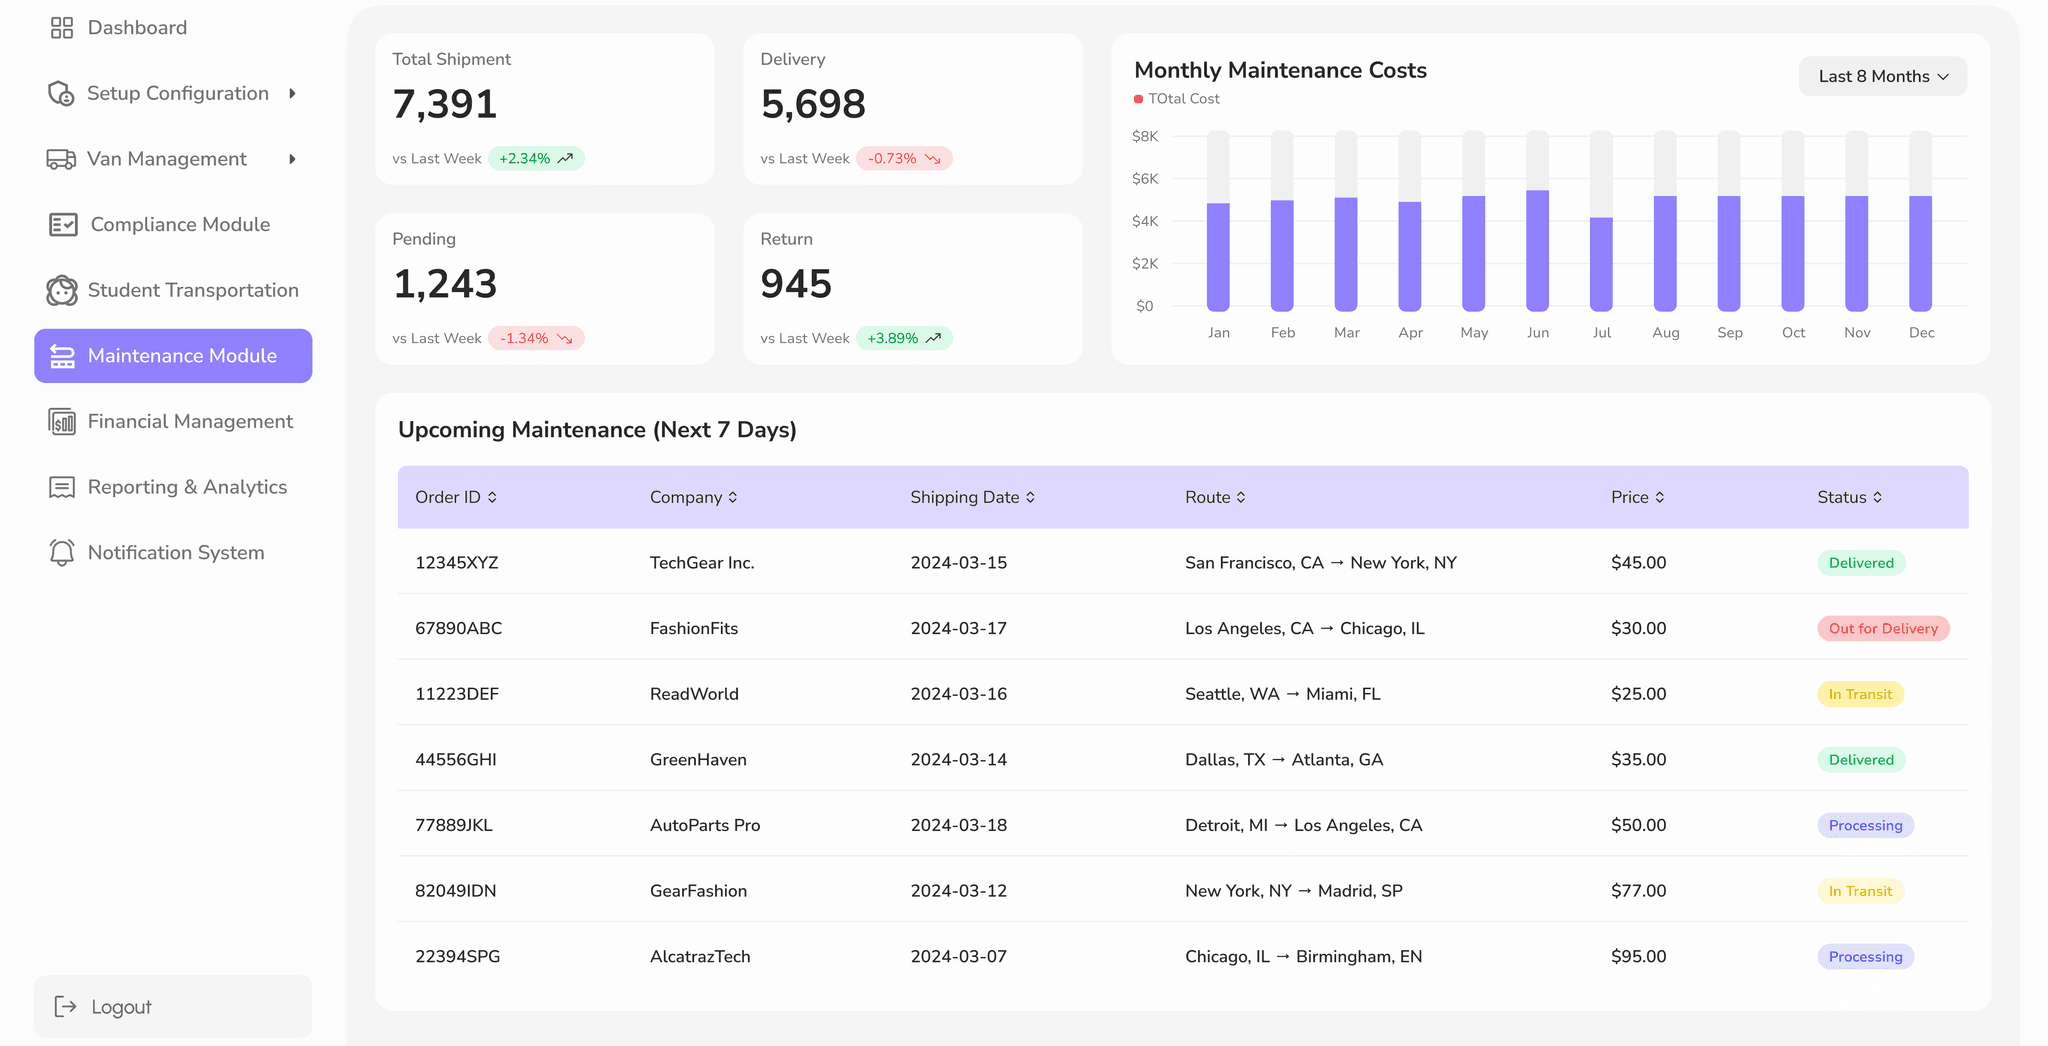Open the Last 8 Months dropdown
2048x1046 pixels.
pyautogui.click(x=1882, y=77)
